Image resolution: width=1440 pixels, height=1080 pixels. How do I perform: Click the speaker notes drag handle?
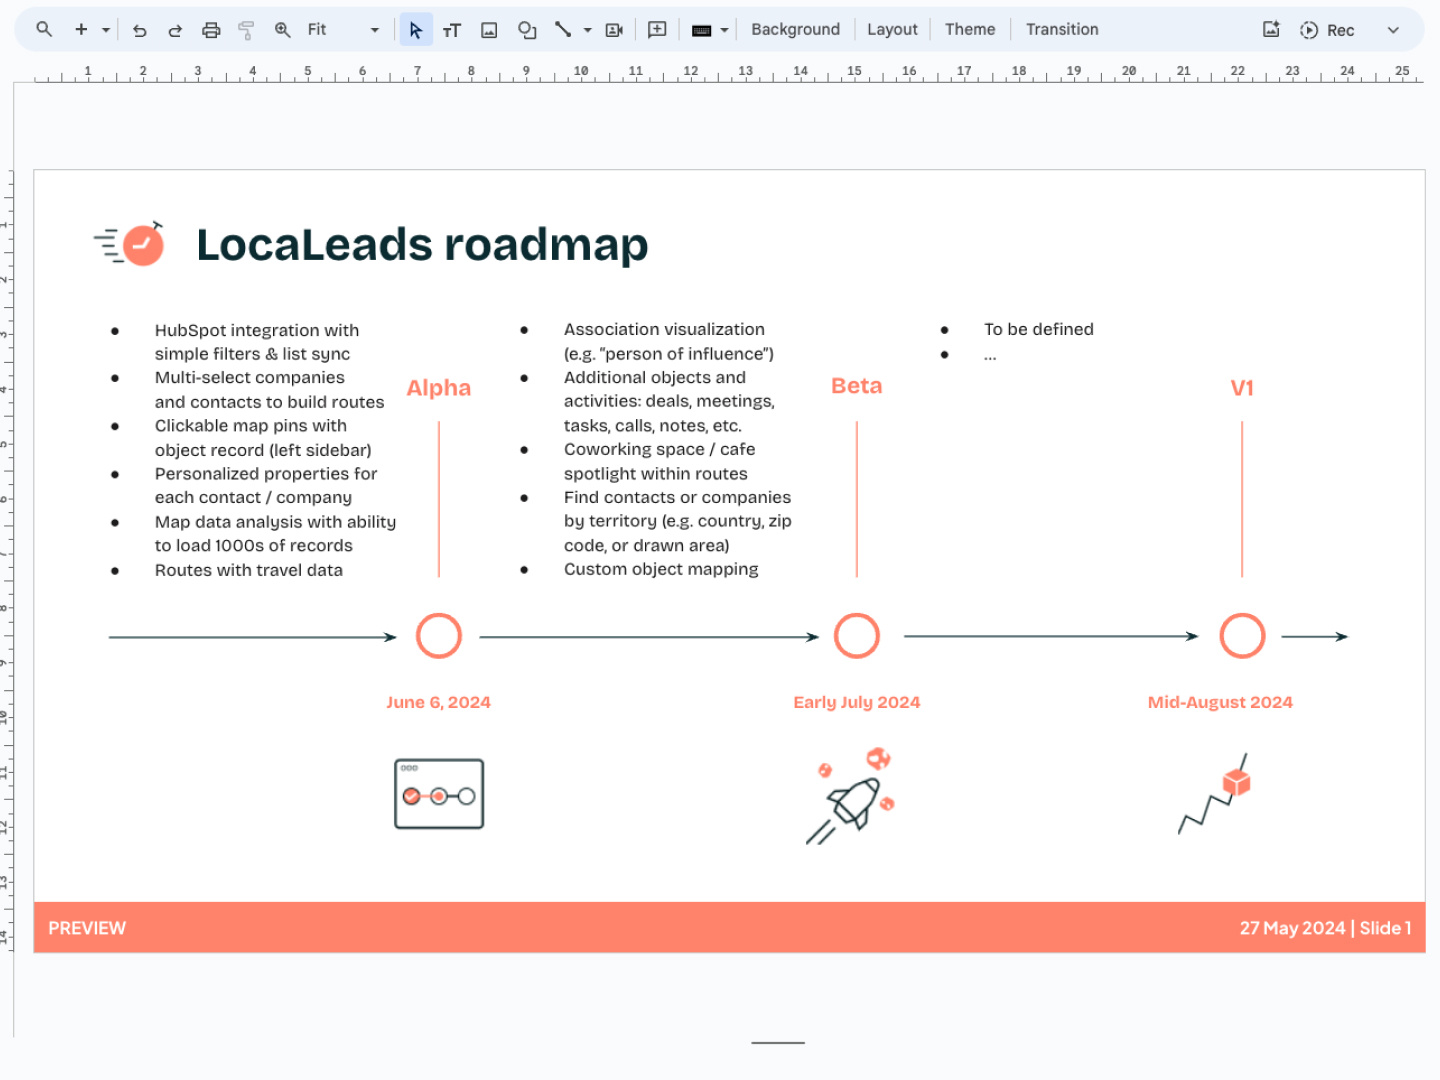[x=778, y=1042]
